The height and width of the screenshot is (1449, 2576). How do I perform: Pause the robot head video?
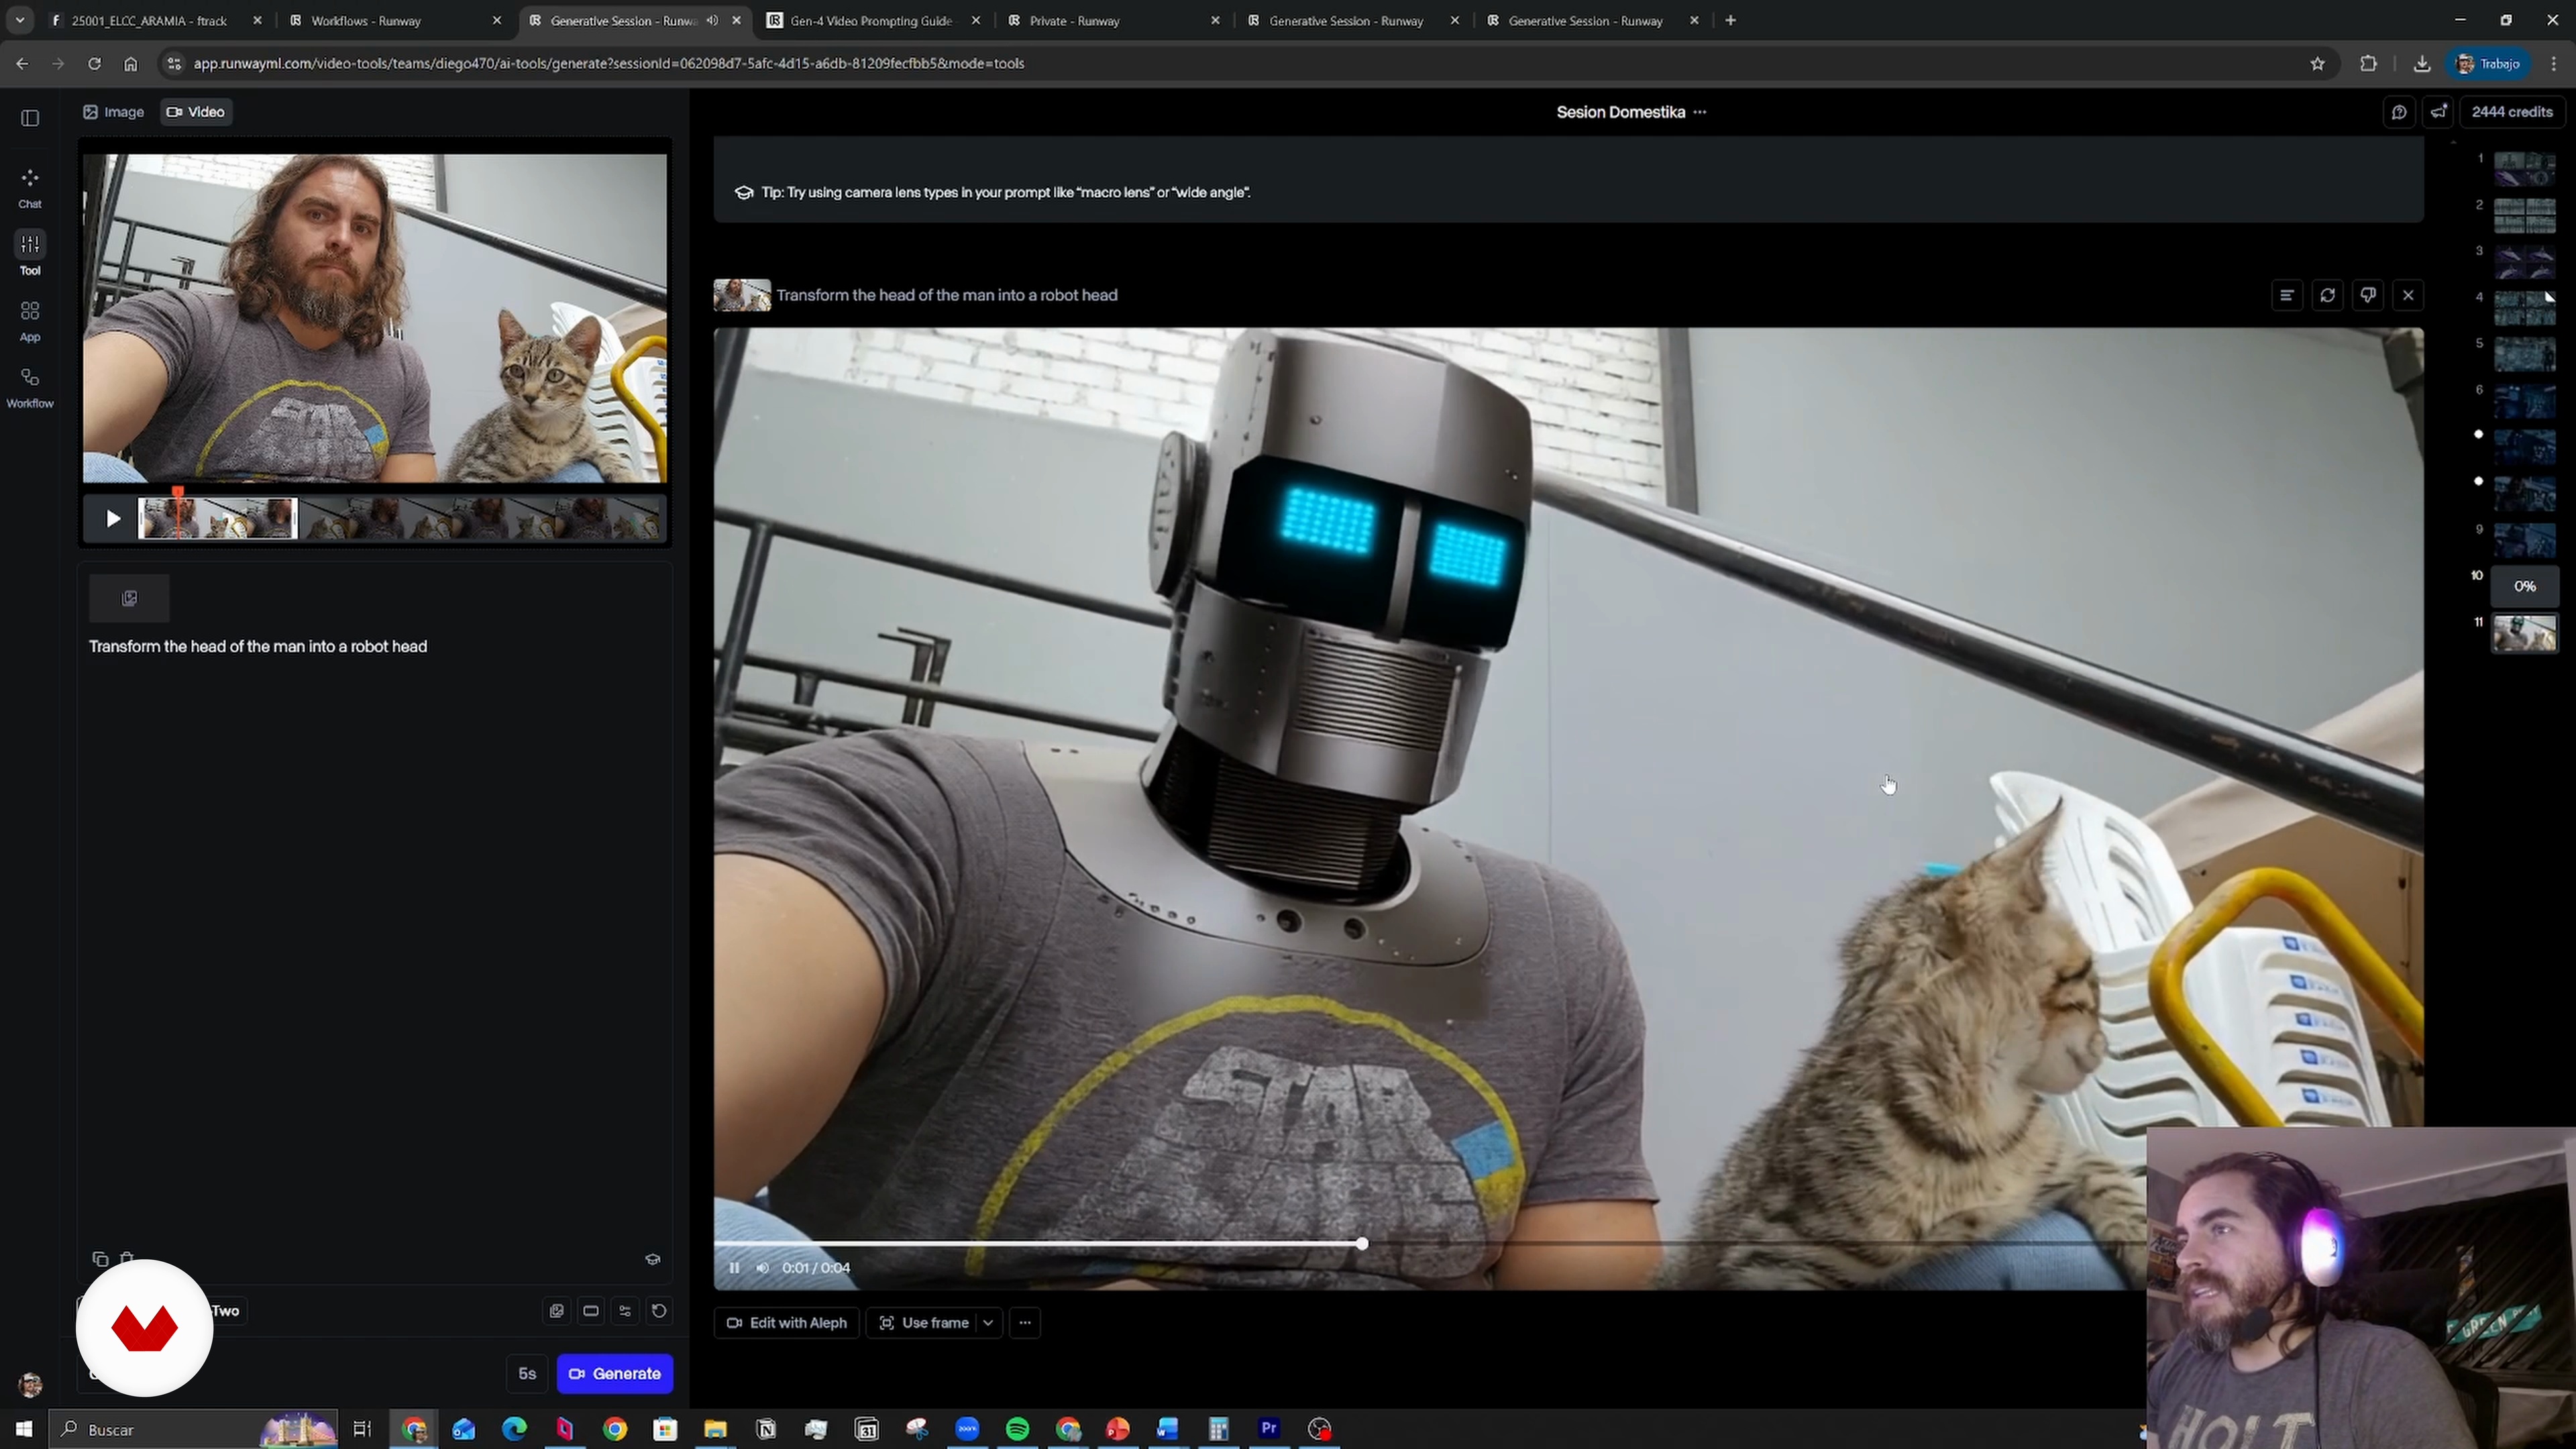pyautogui.click(x=734, y=1268)
